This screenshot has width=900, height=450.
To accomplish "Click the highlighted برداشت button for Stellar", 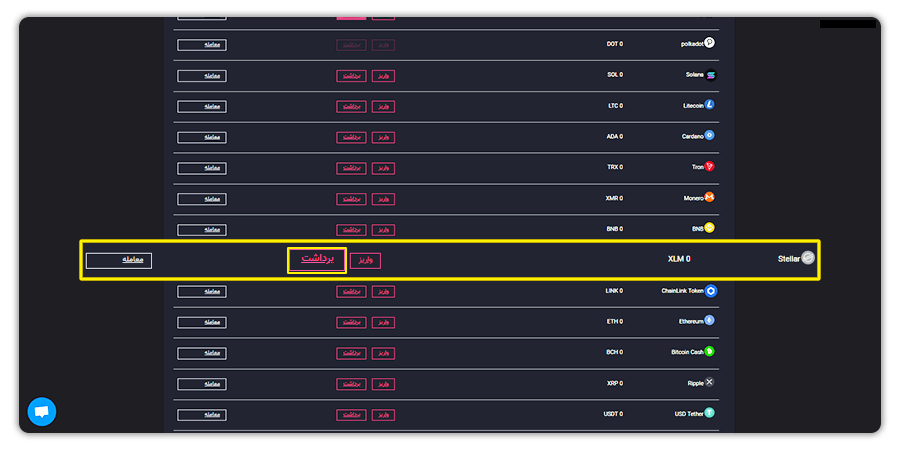I will [x=317, y=259].
